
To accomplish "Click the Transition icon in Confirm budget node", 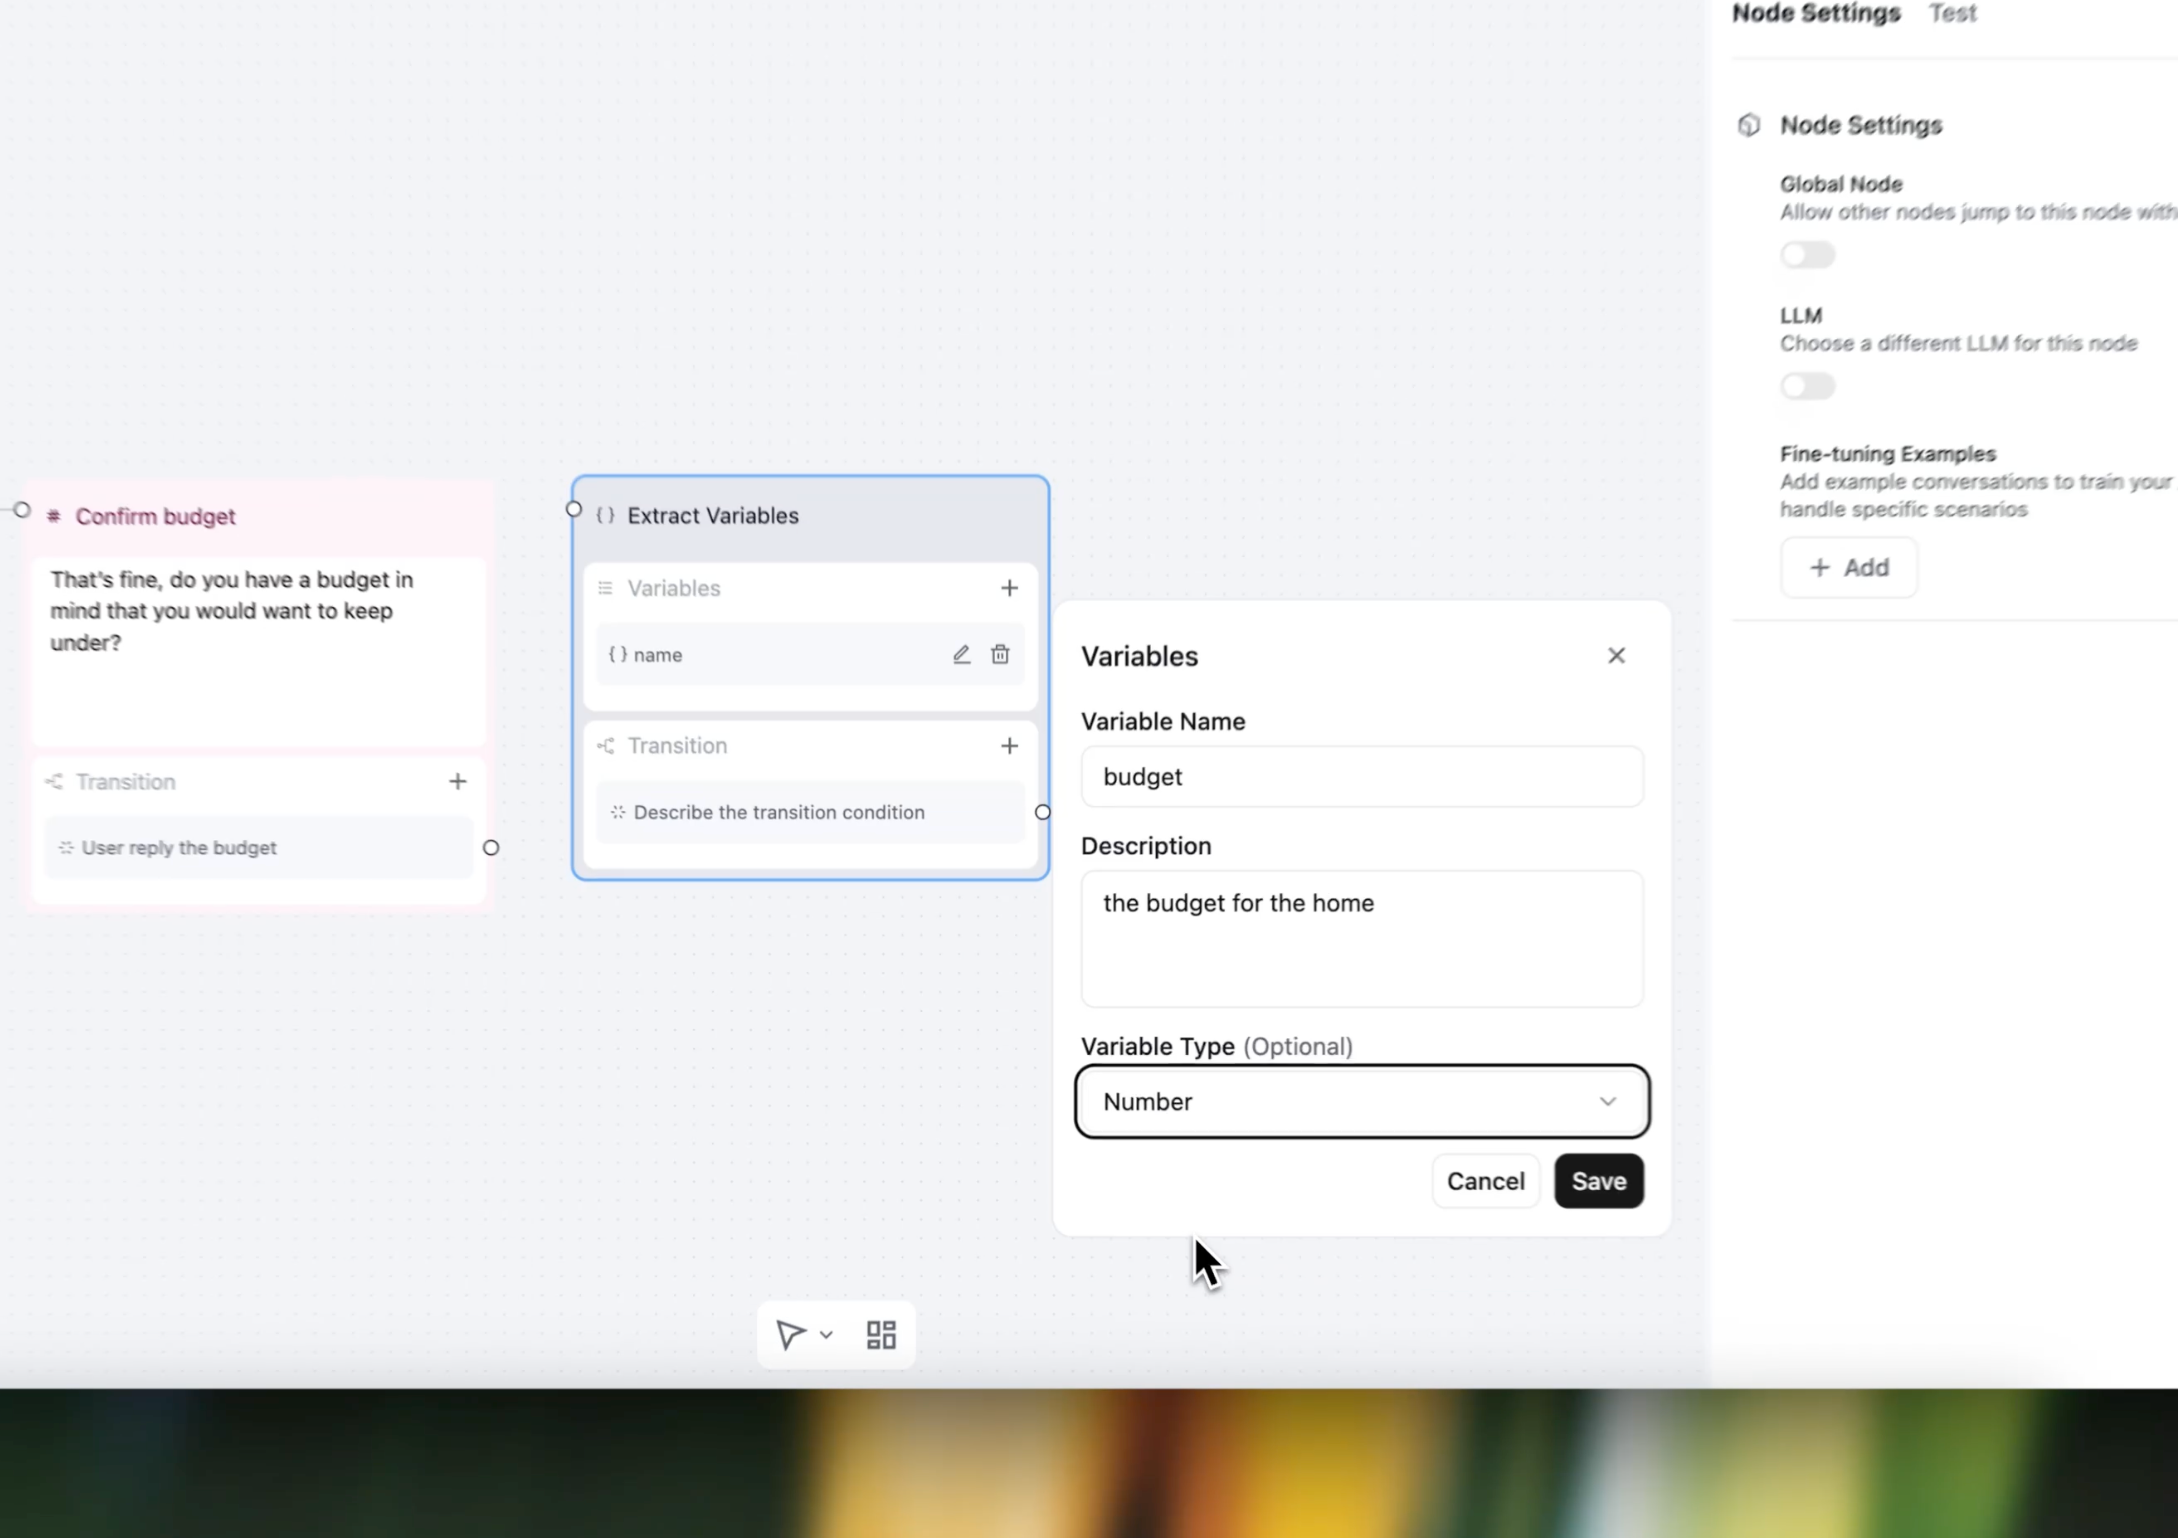I will coord(54,782).
